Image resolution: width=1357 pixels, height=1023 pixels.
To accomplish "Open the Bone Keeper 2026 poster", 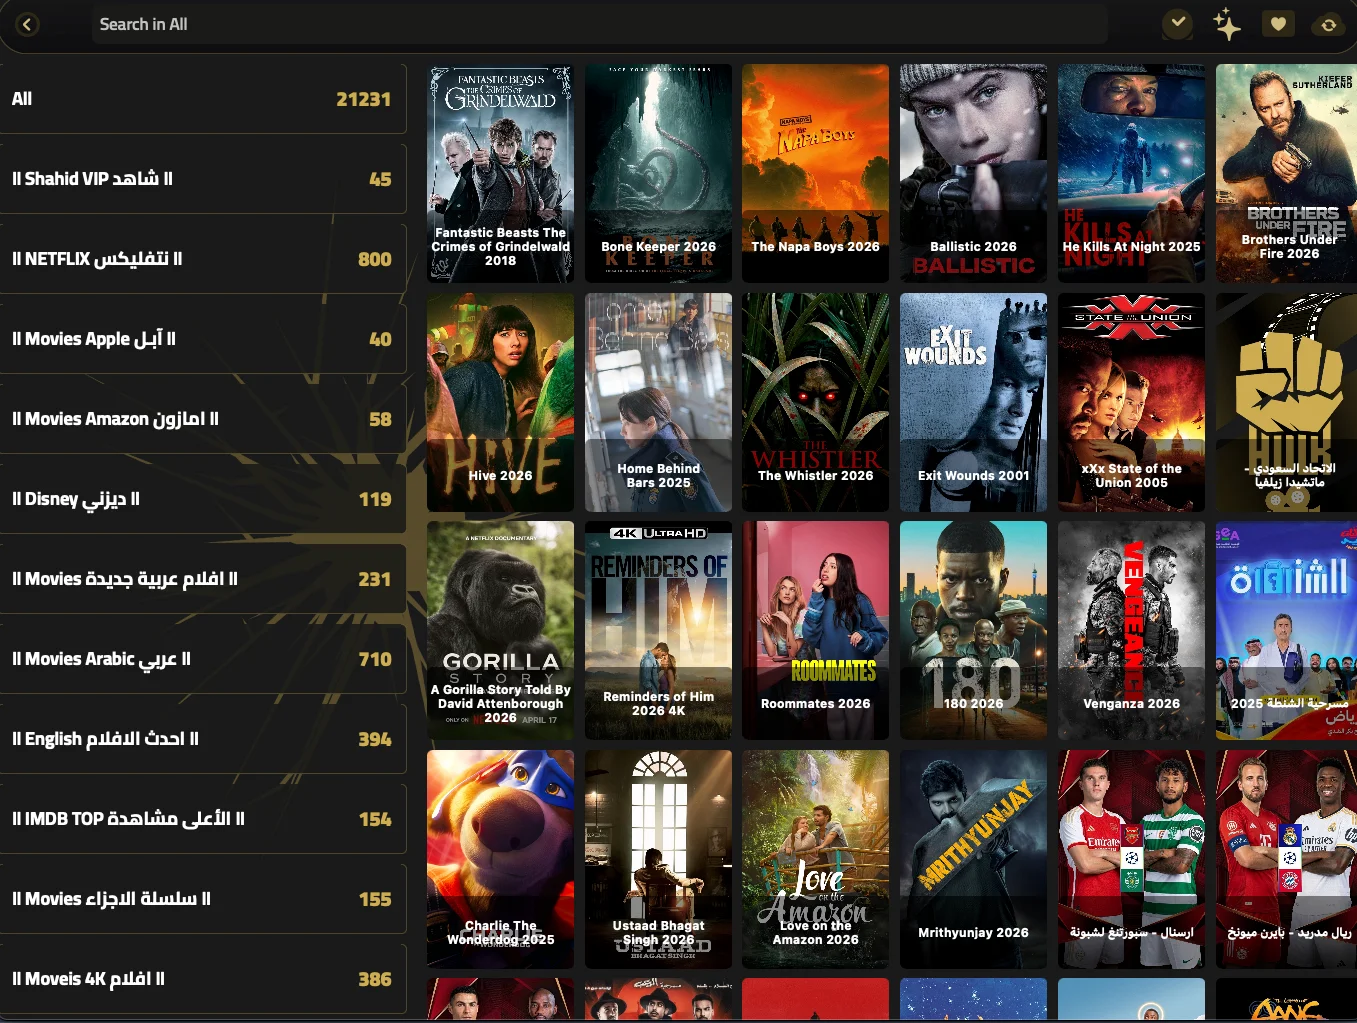I will click(x=658, y=174).
